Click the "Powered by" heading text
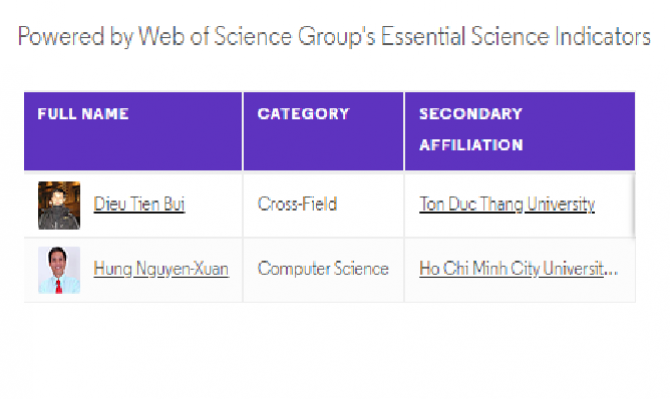 point(76,37)
